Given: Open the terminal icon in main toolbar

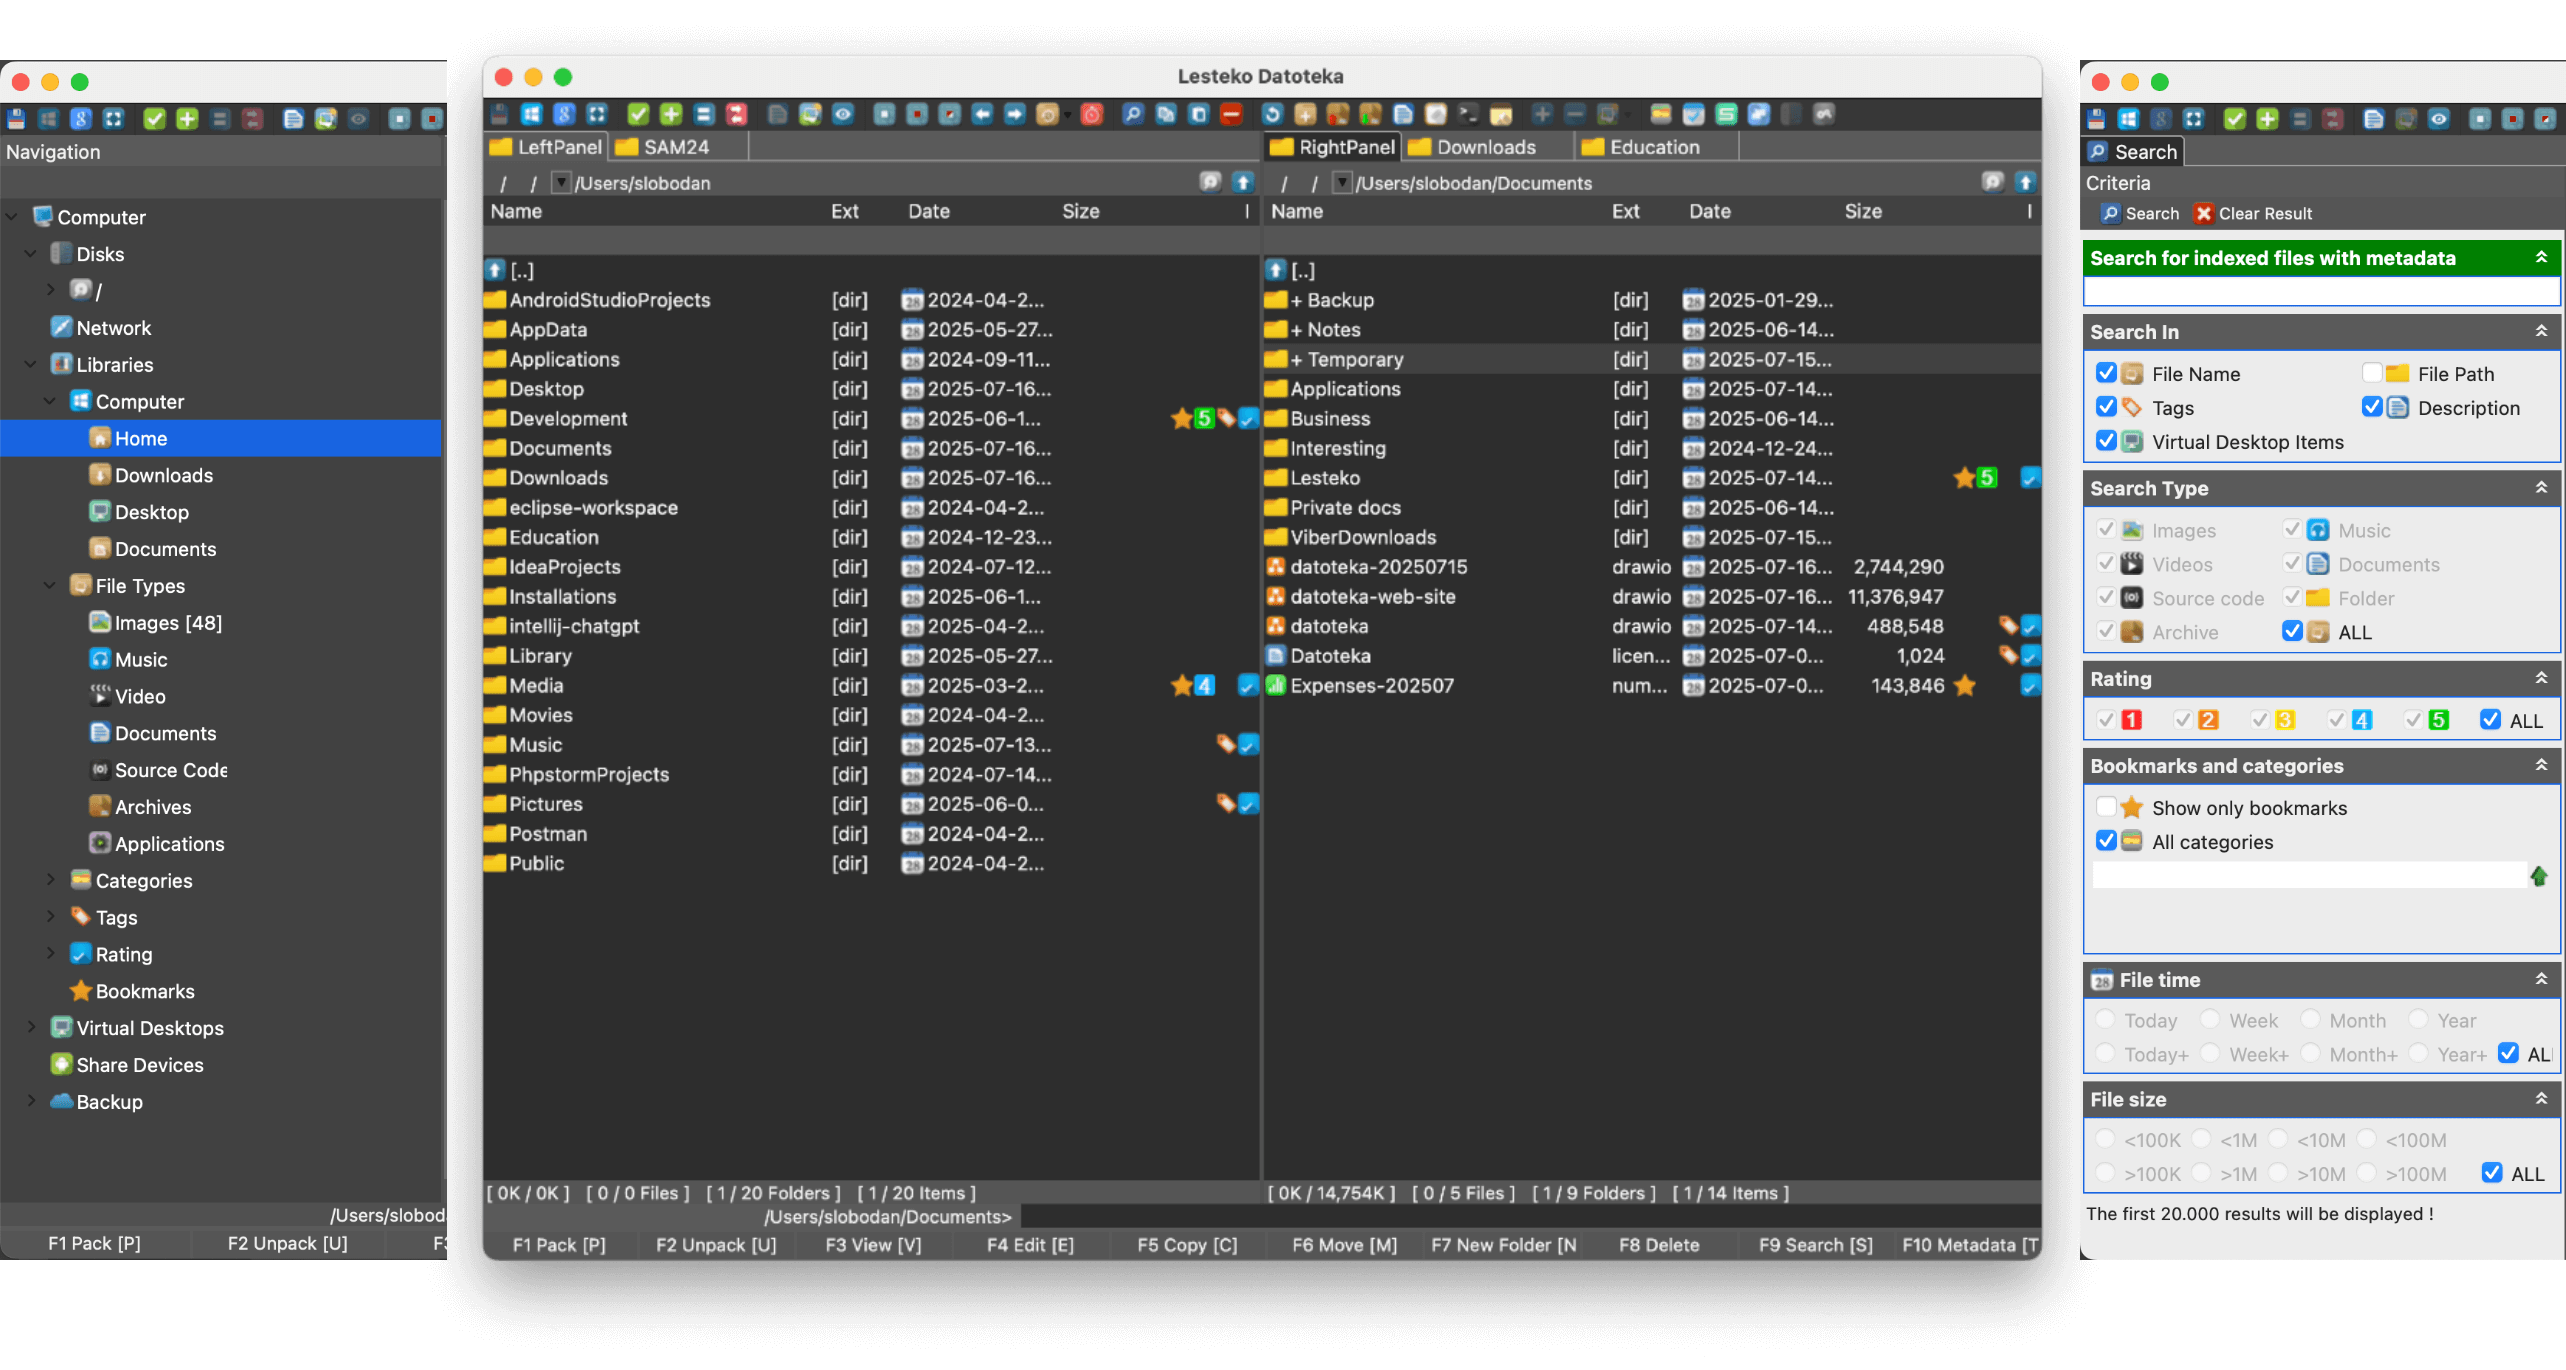Looking at the screenshot, I should coord(1468,114).
